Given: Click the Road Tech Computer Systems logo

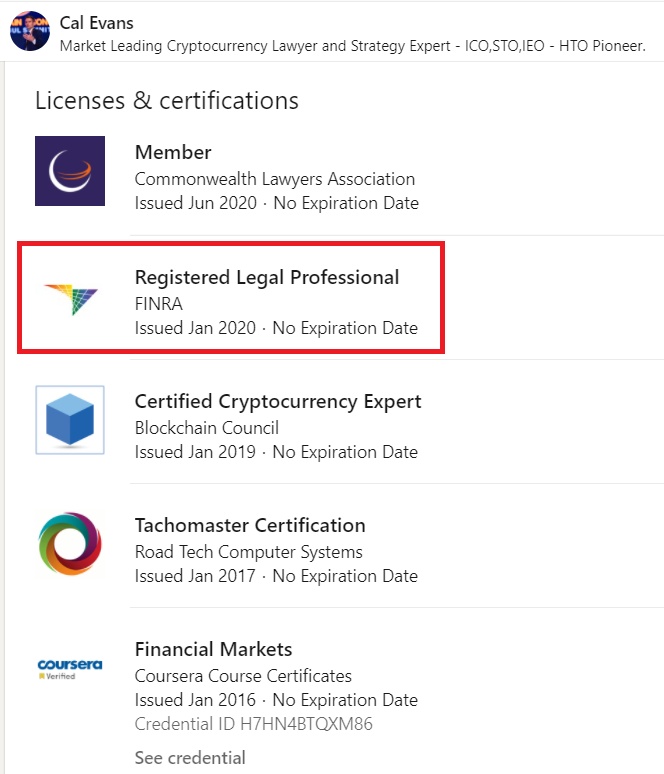Looking at the screenshot, I should (70, 543).
